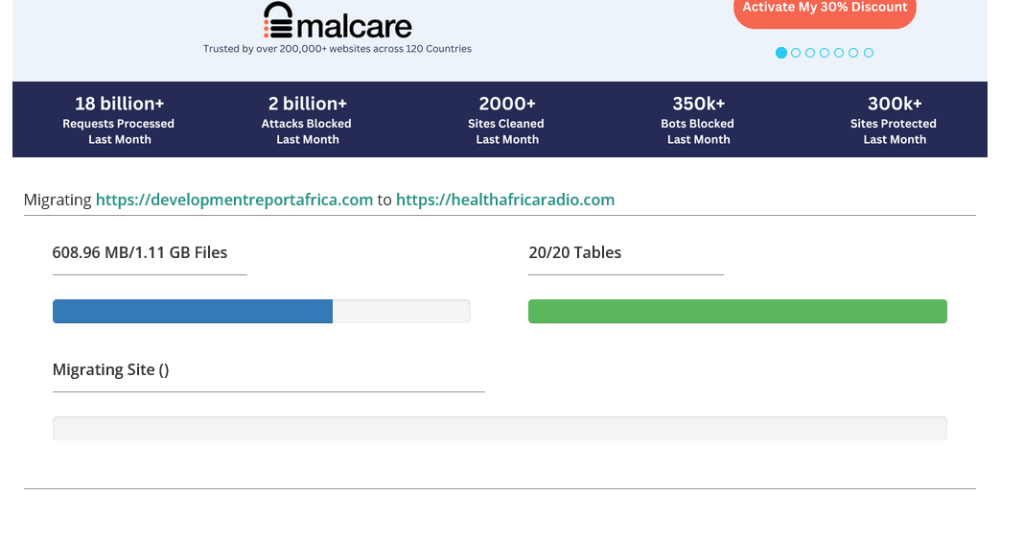
Task: Click the green tables progress bar
Action: [737, 311]
